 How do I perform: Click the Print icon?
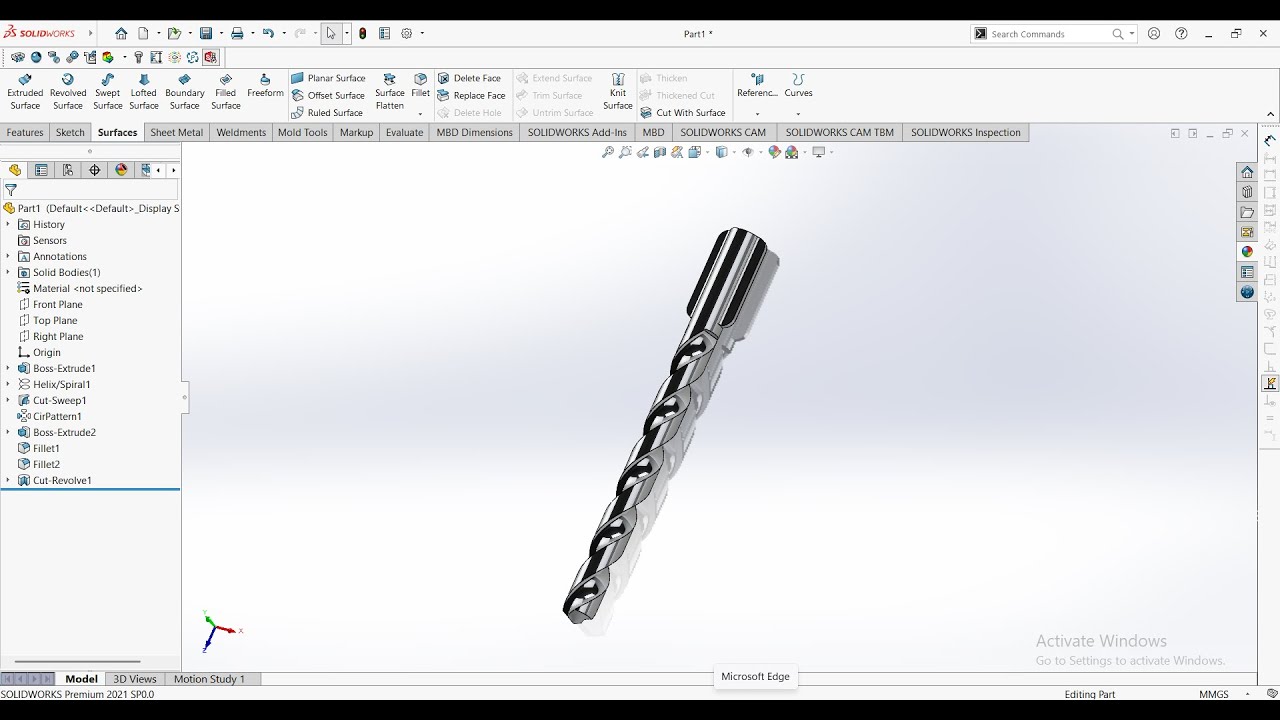click(x=237, y=33)
